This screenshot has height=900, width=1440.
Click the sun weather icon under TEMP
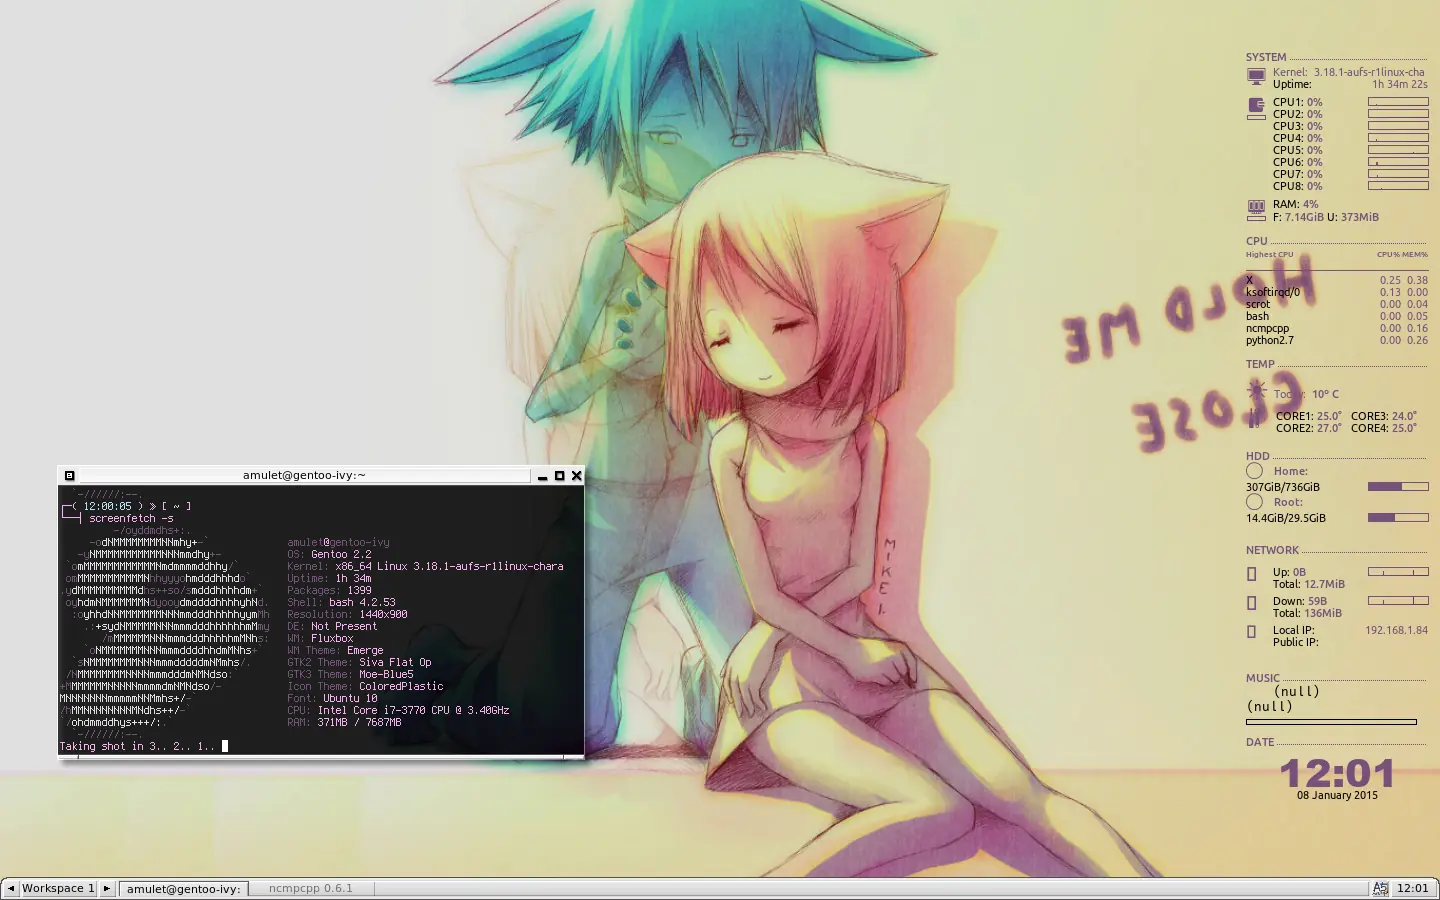(x=1257, y=390)
